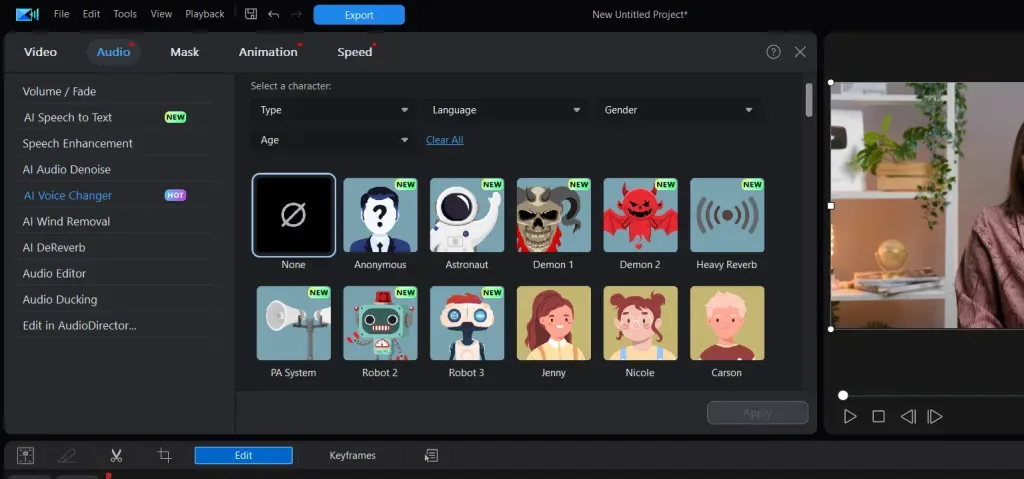Click the scissors split tool
The height and width of the screenshot is (479, 1024).
(116, 455)
